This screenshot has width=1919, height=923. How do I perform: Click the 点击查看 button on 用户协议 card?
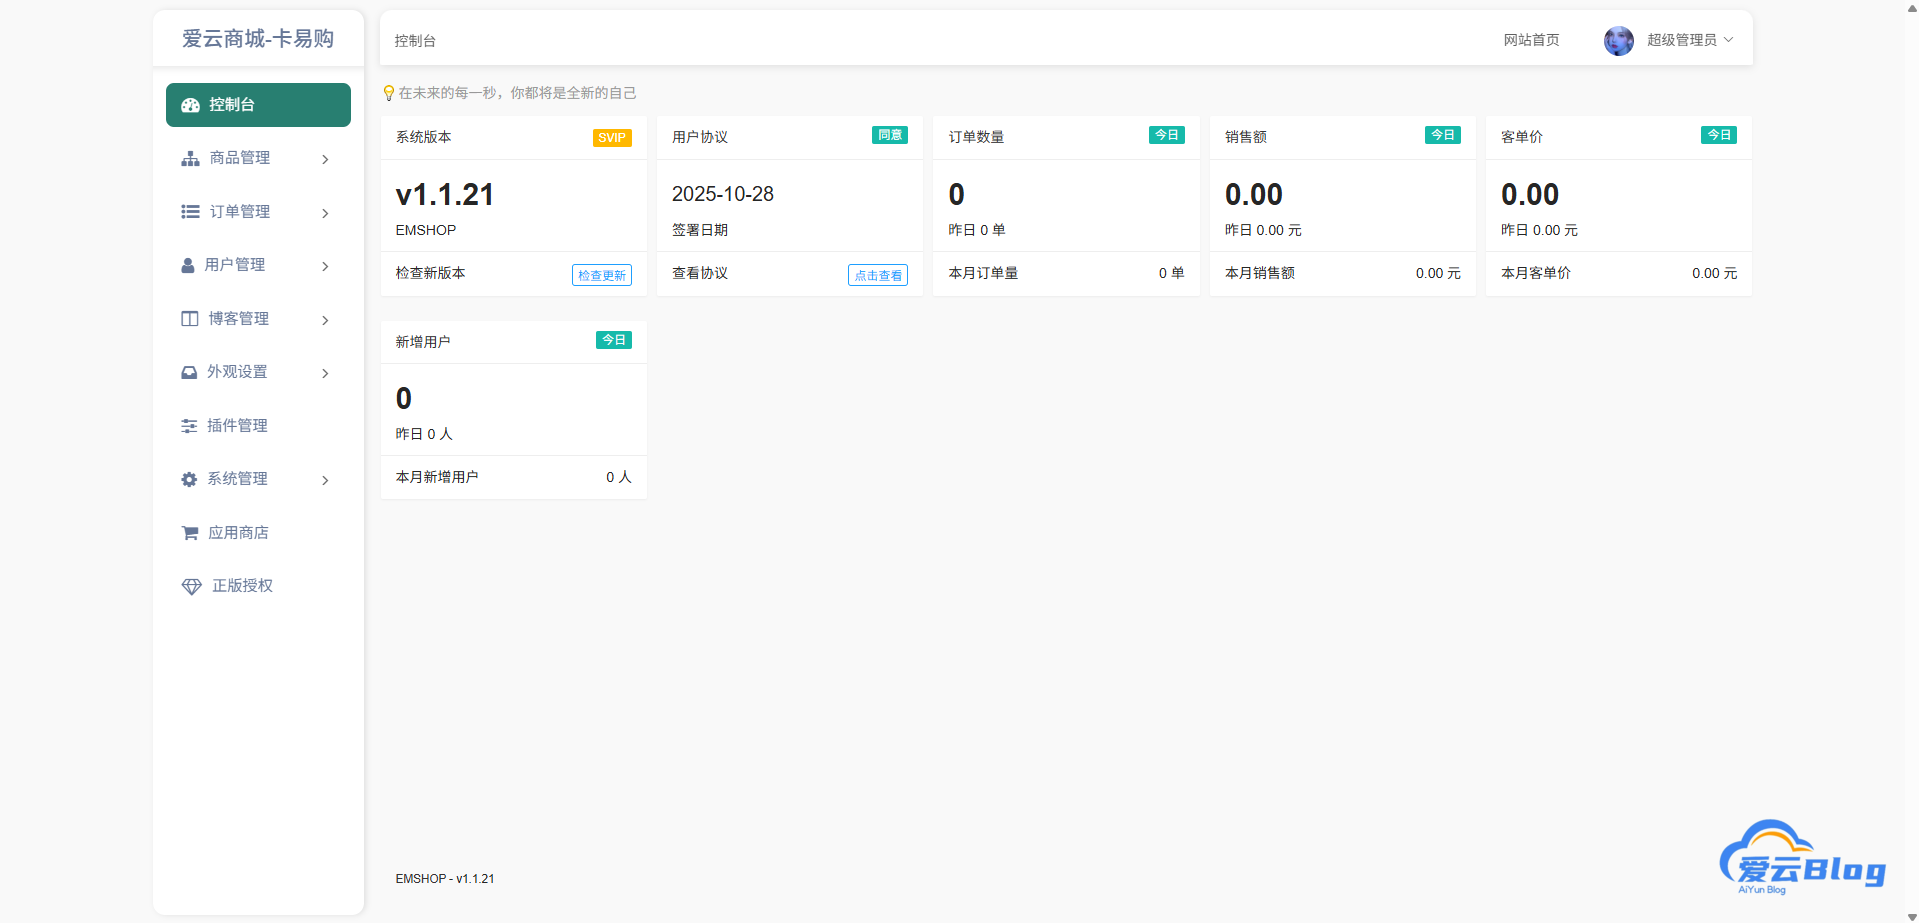coord(877,274)
